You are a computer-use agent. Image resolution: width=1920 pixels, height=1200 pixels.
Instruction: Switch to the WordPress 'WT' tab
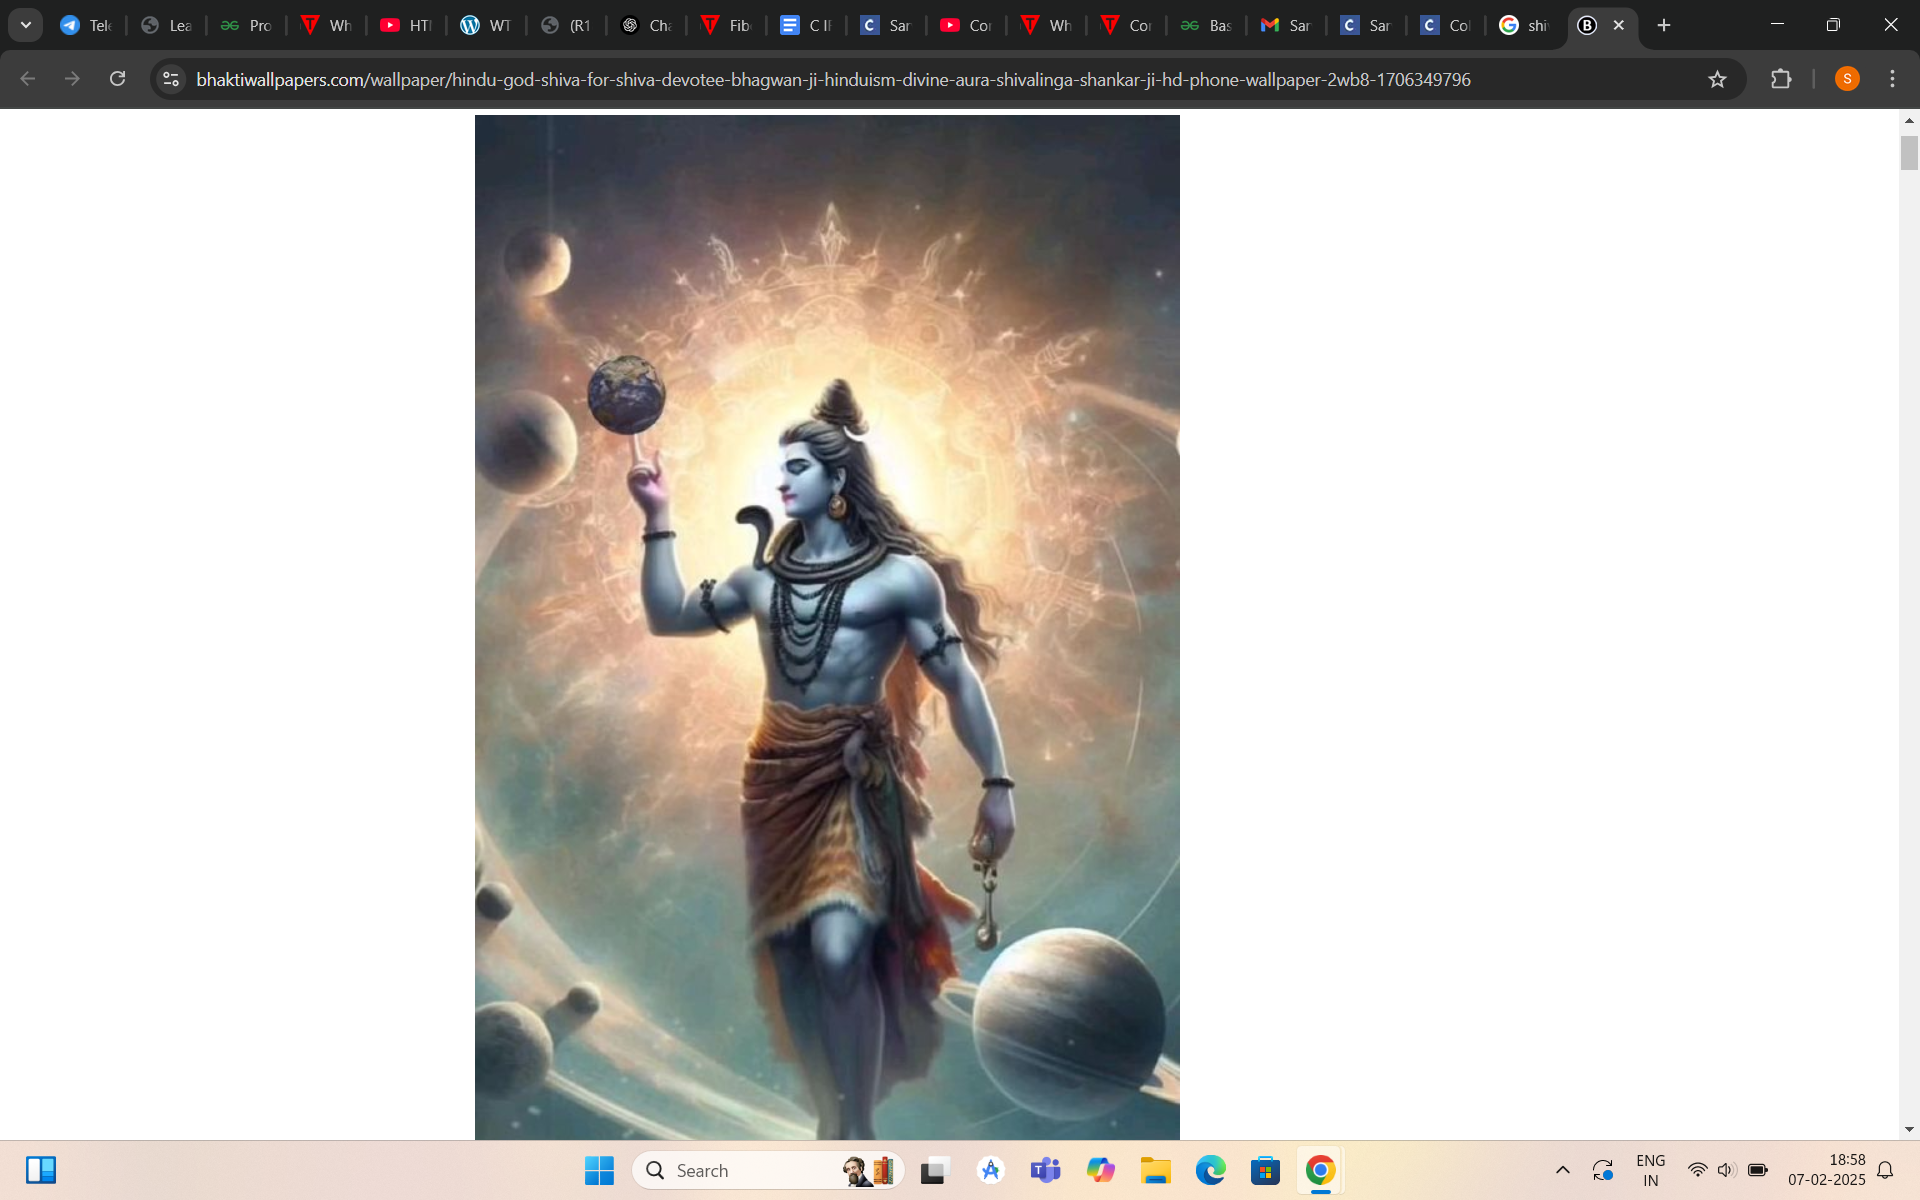pyautogui.click(x=486, y=25)
